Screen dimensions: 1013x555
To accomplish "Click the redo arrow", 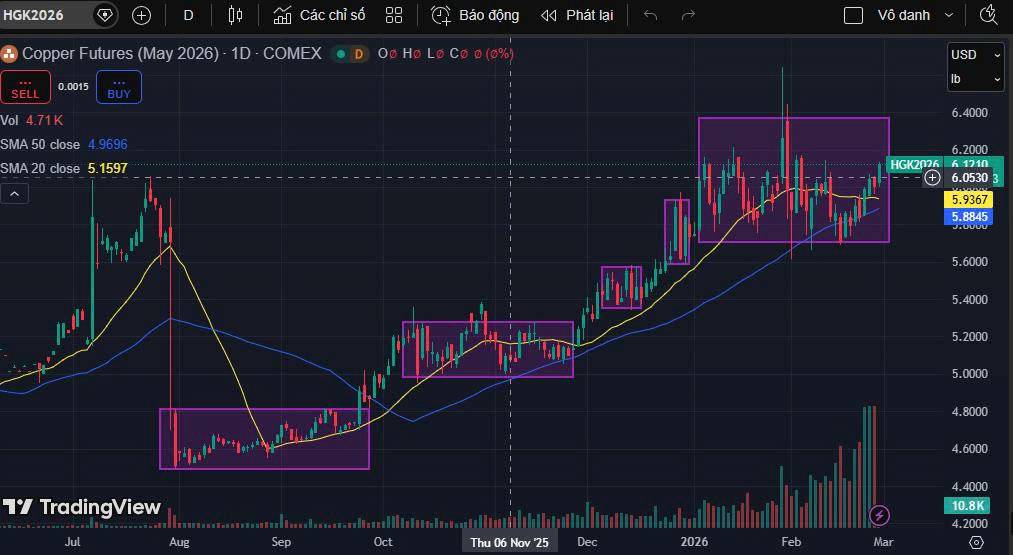I will [689, 15].
